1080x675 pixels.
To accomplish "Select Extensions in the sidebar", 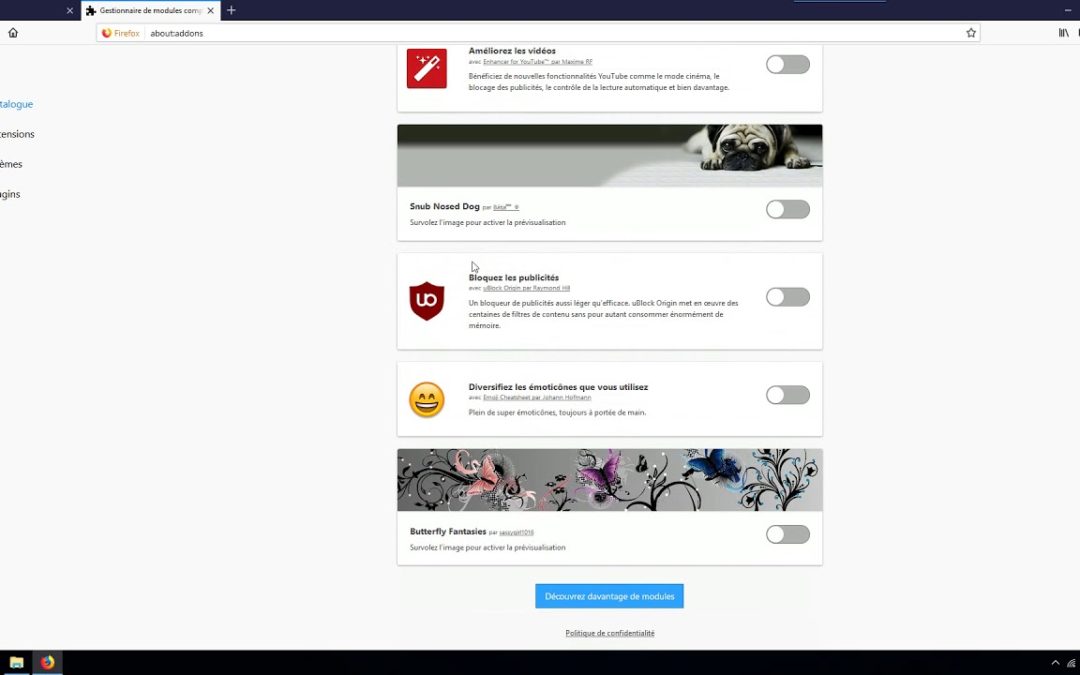I will pyautogui.click(x=17, y=133).
